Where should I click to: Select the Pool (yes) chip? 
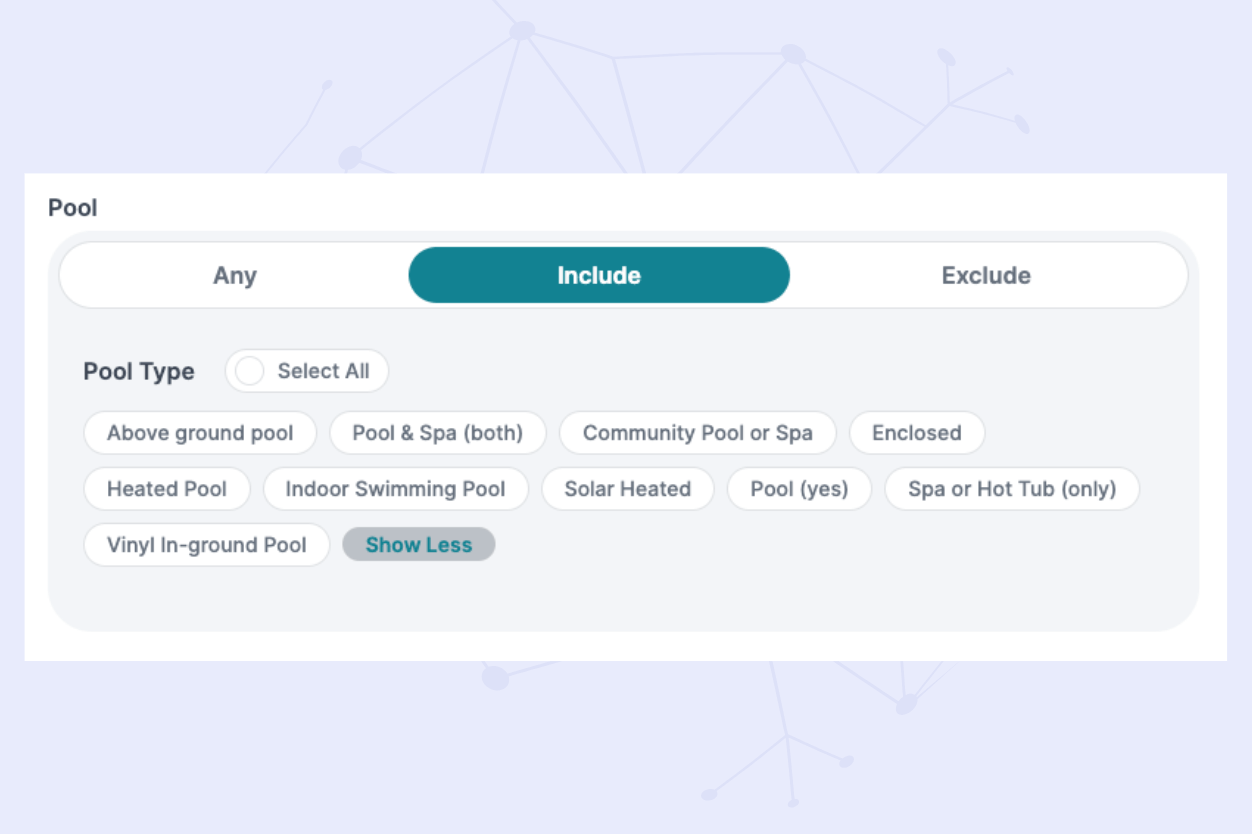799,489
